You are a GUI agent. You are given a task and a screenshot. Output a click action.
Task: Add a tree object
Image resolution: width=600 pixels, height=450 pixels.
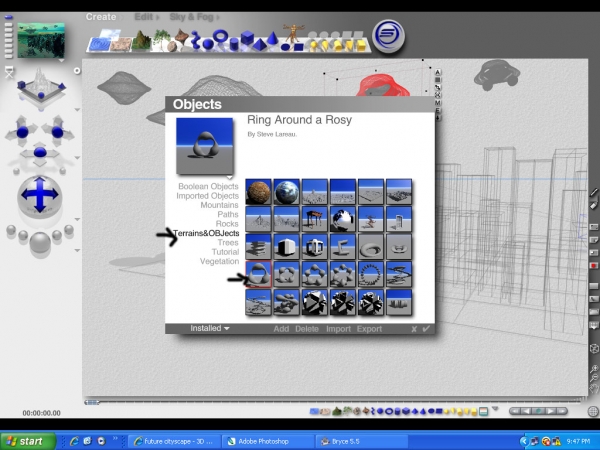(x=161, y=39)
